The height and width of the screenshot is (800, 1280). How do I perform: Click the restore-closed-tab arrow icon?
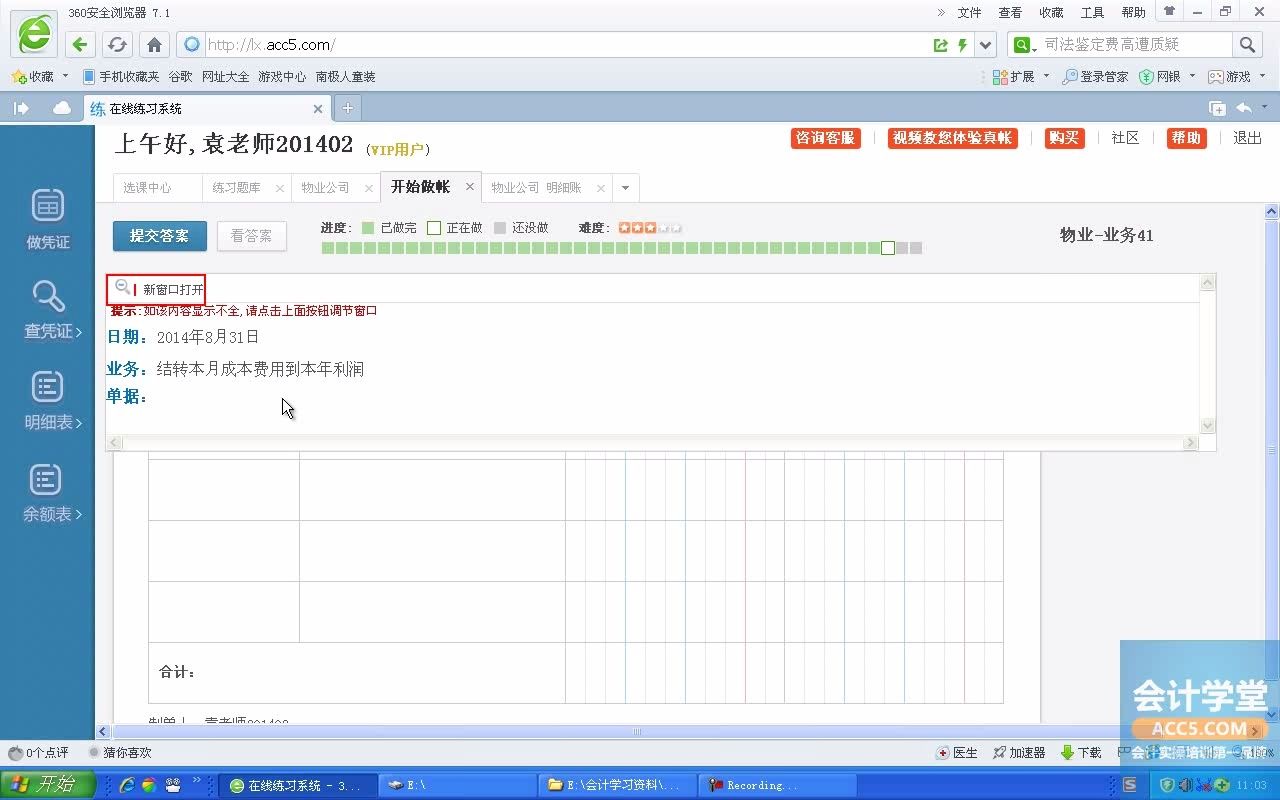(x=1244, y=108)
